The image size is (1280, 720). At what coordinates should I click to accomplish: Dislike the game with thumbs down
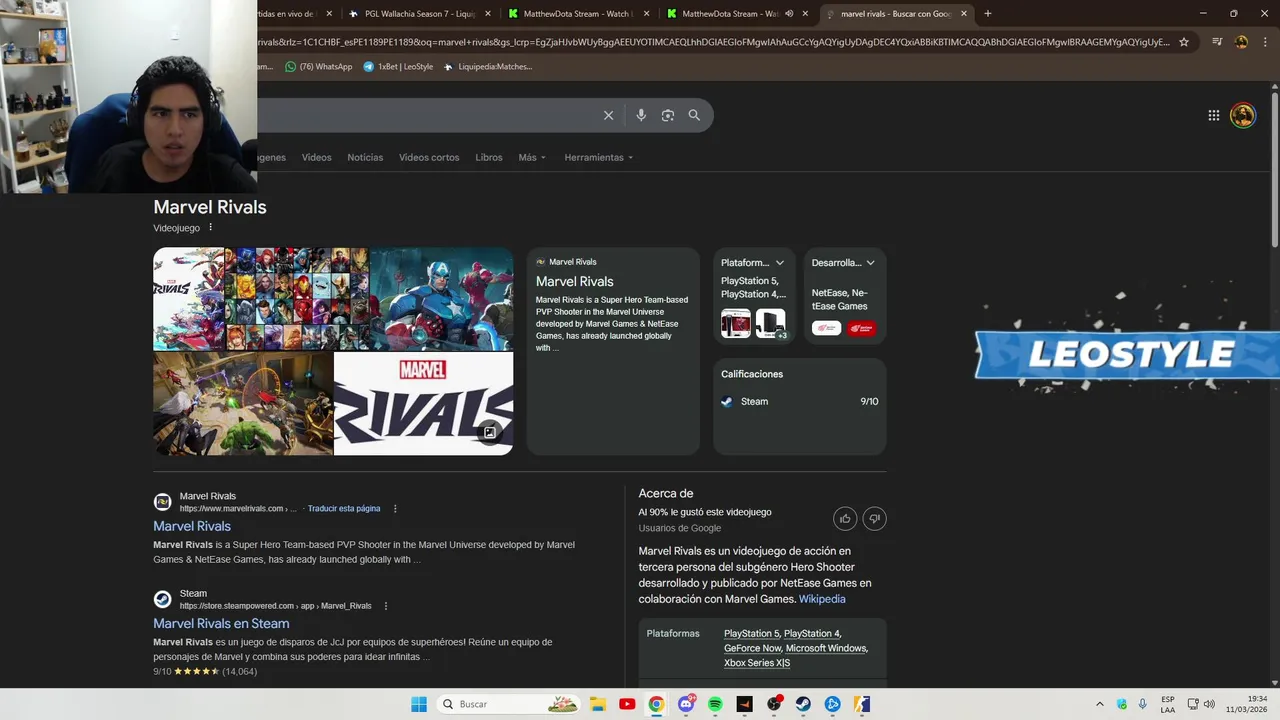[x=875, y=518]
